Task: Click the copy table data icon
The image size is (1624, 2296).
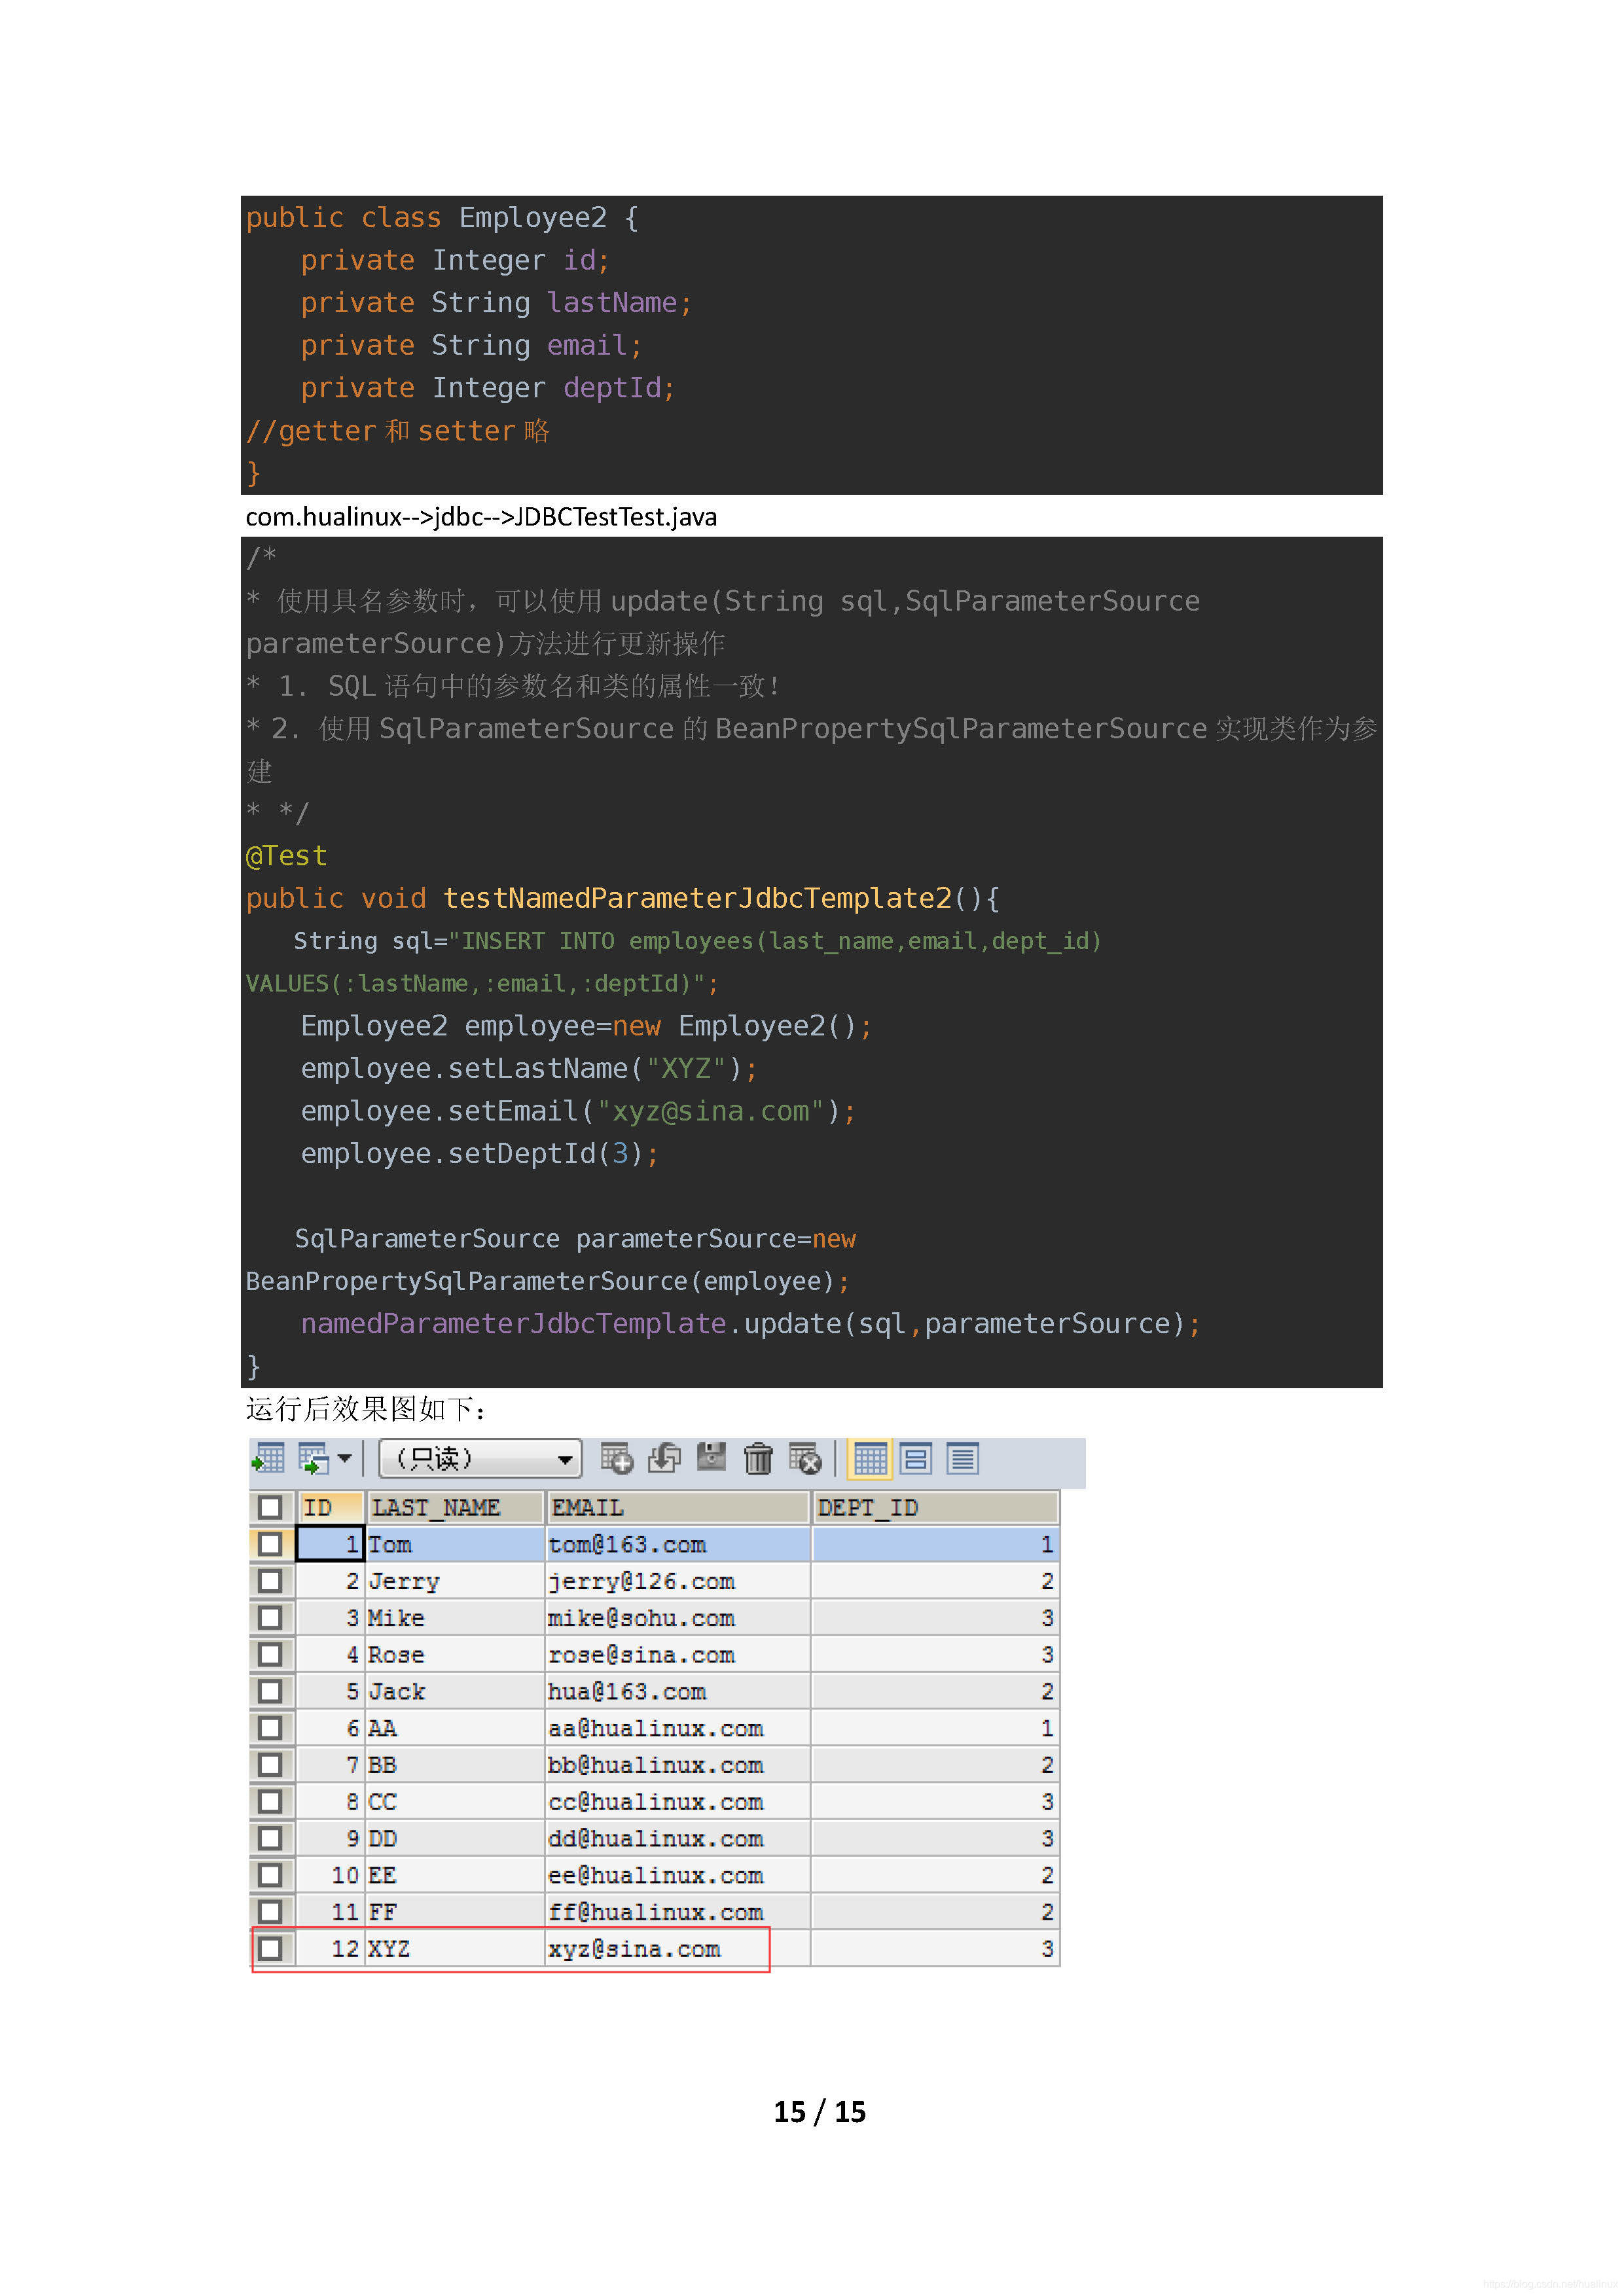Action: [x=313, y=1458]
